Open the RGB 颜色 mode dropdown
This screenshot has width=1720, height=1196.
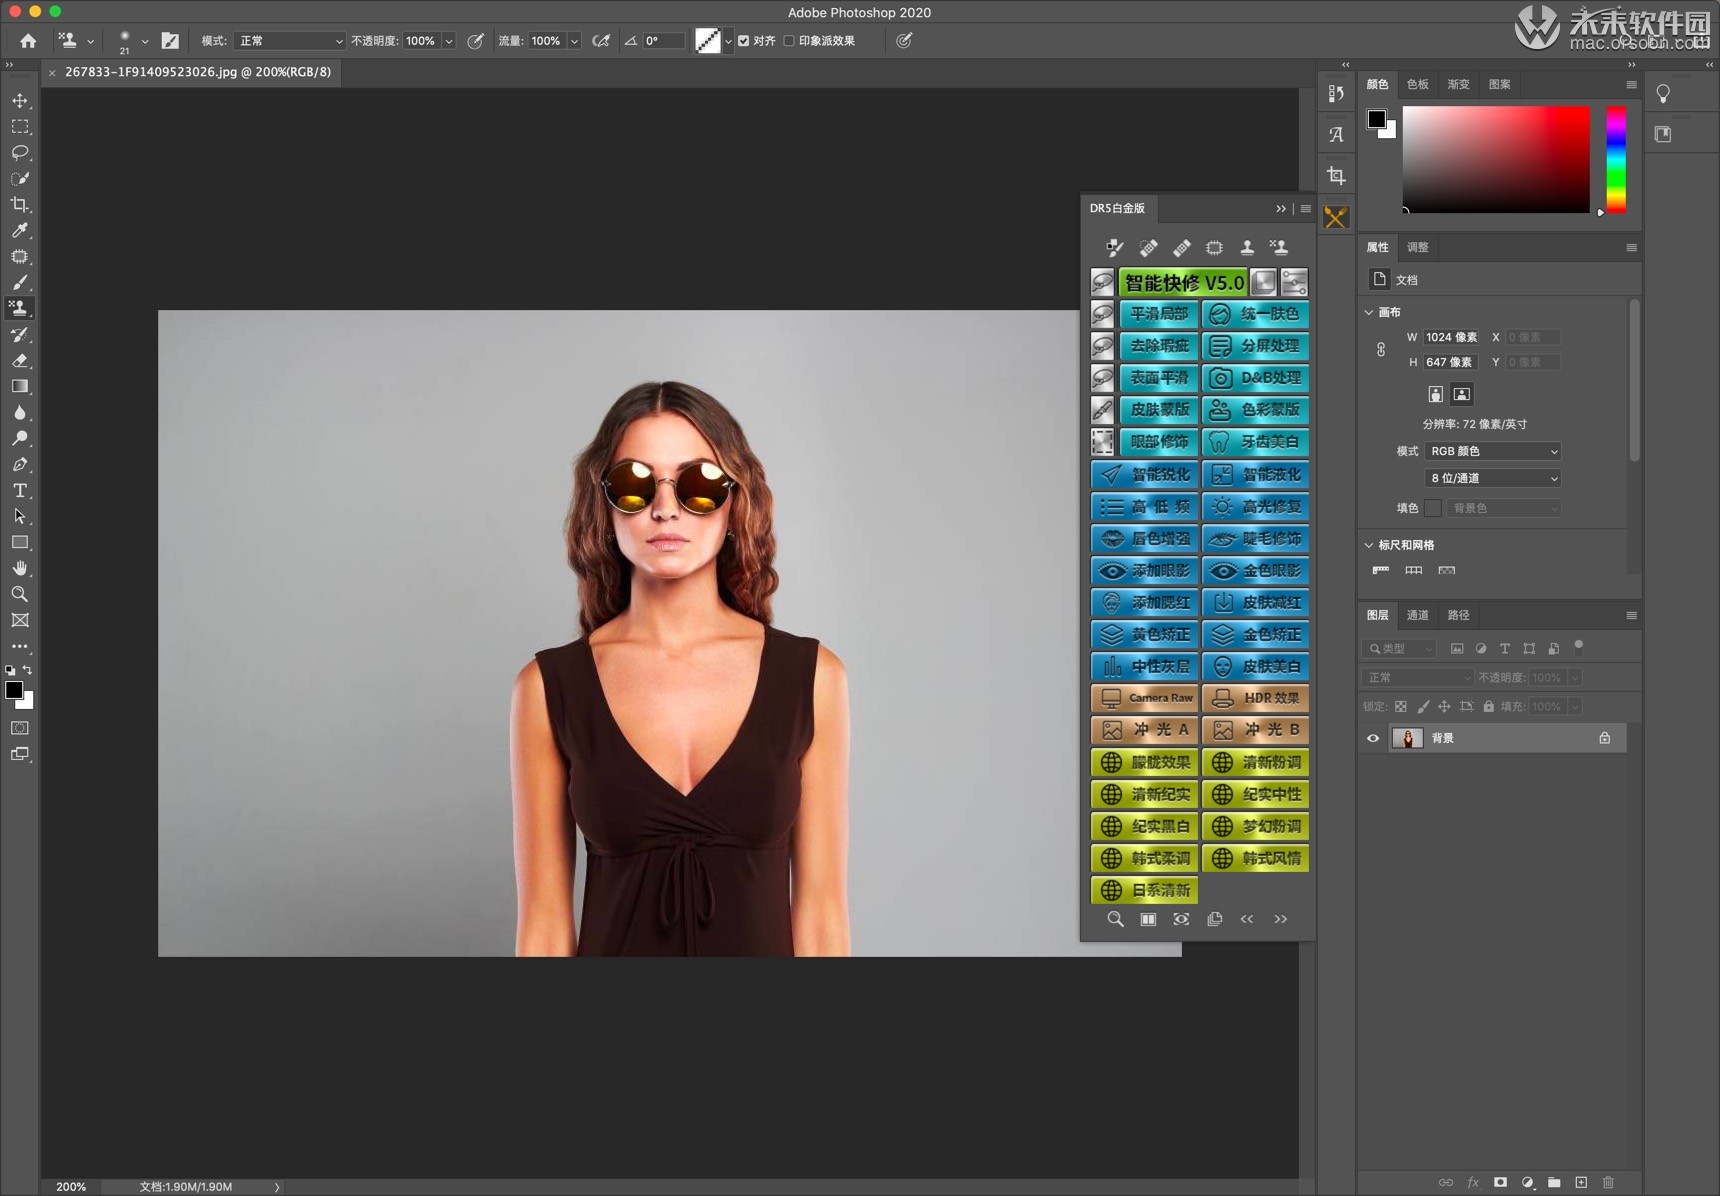tap(1493, 451)
